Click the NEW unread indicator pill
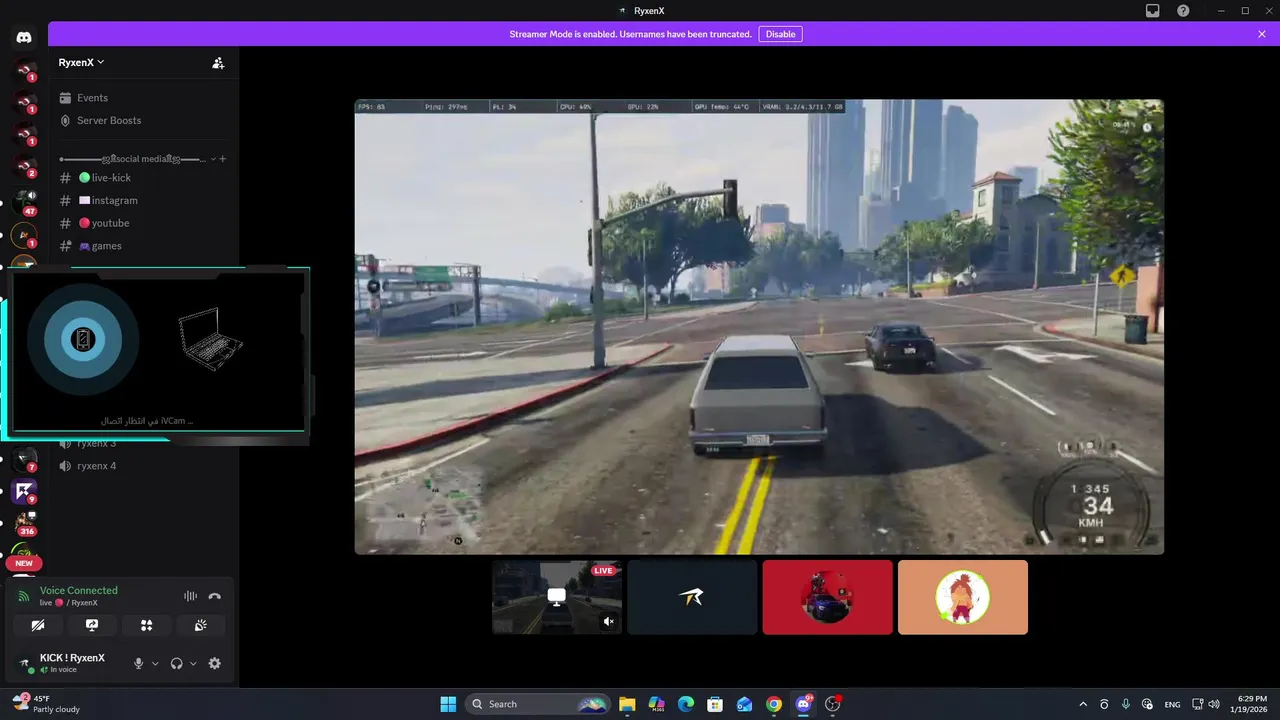Screen dimensions: 1280x720 click(x=24, y=563)
